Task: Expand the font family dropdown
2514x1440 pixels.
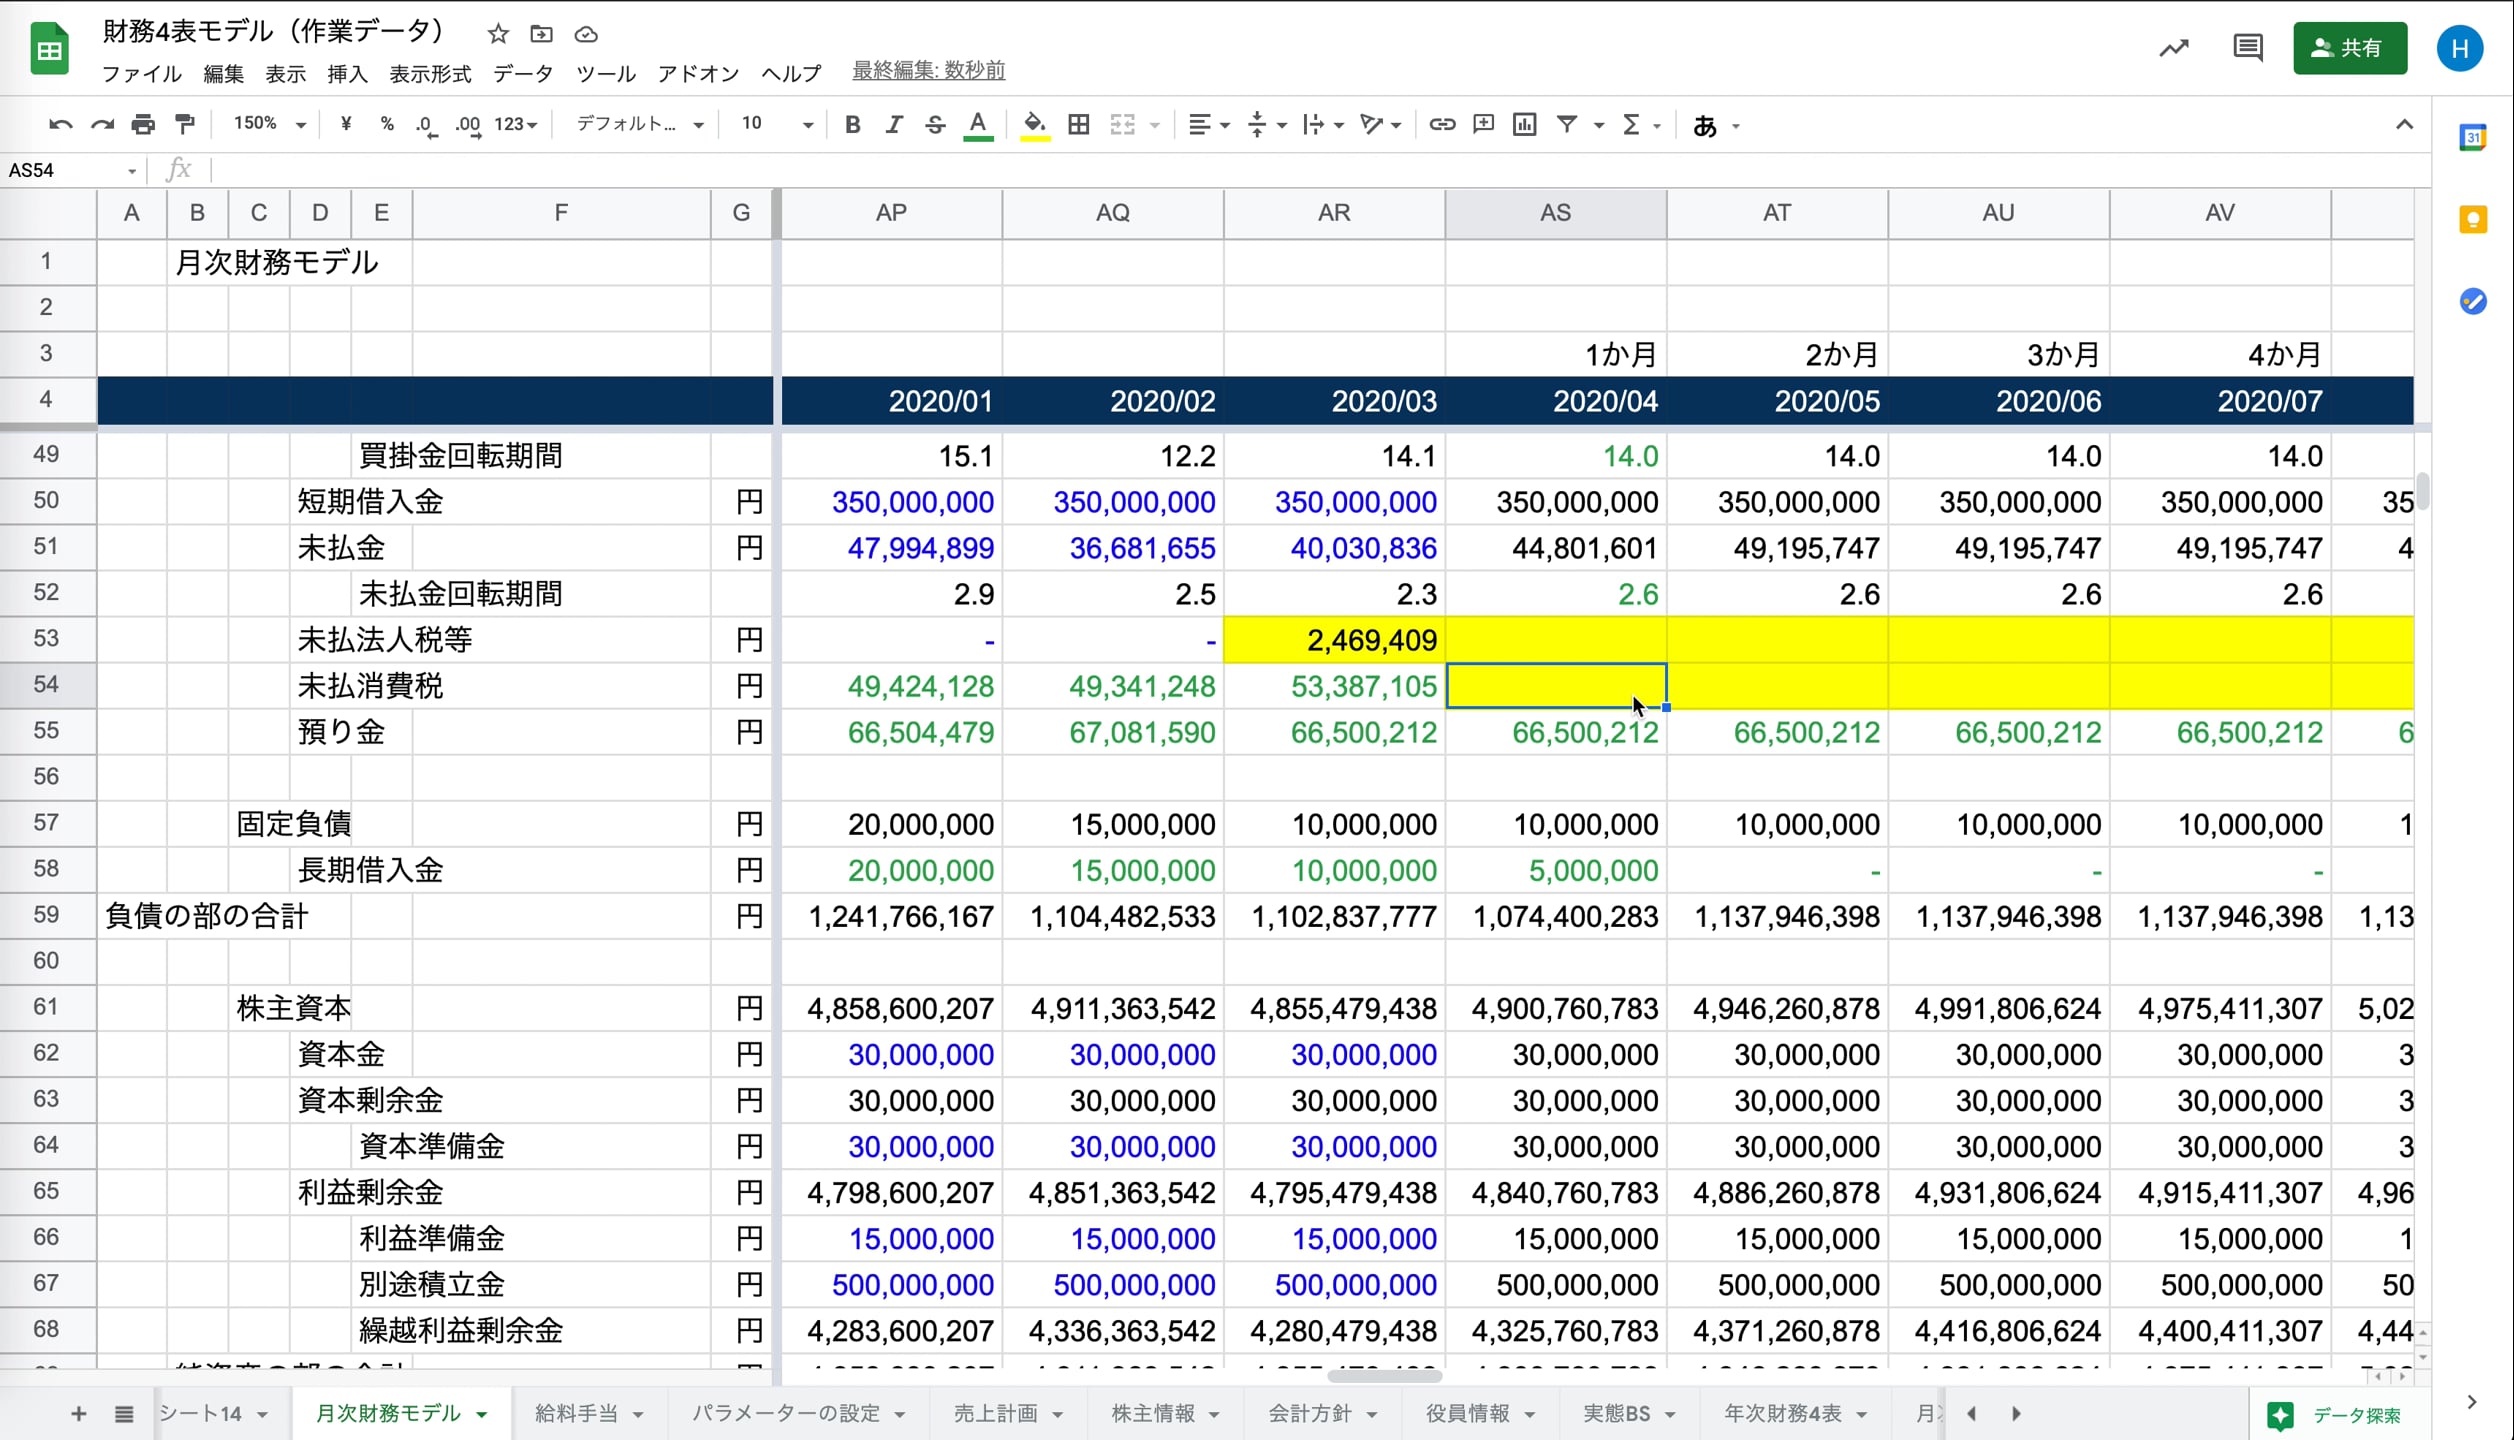Action: [640, 124]
